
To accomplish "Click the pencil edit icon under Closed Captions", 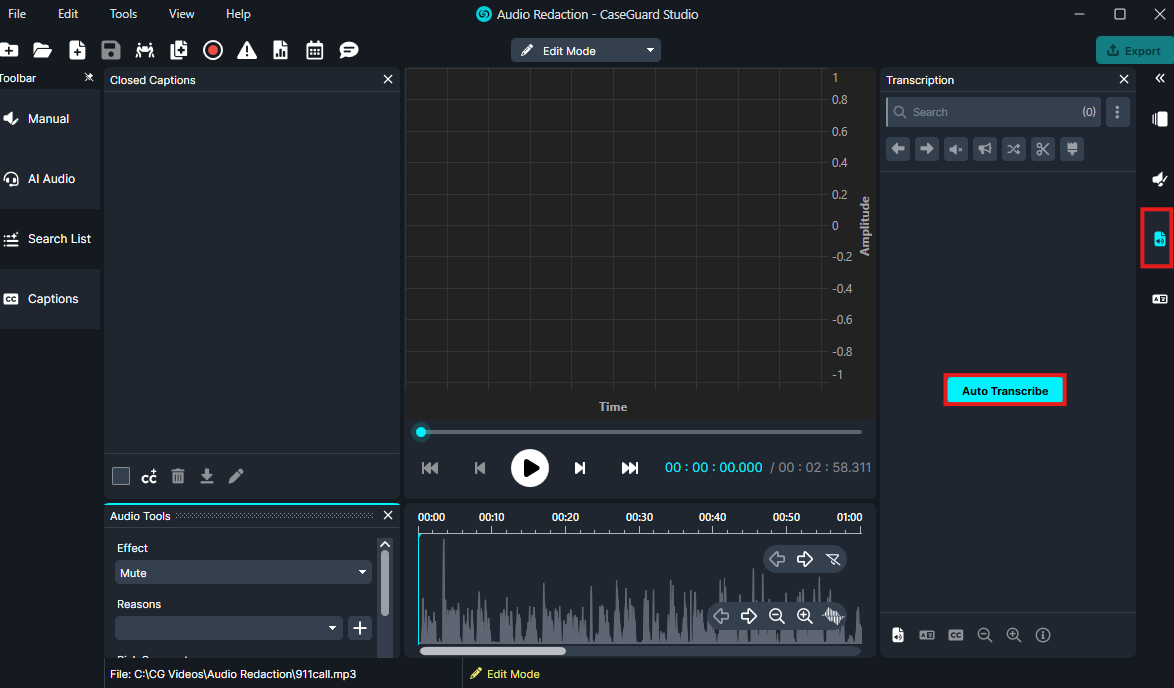I will point(236,476).
